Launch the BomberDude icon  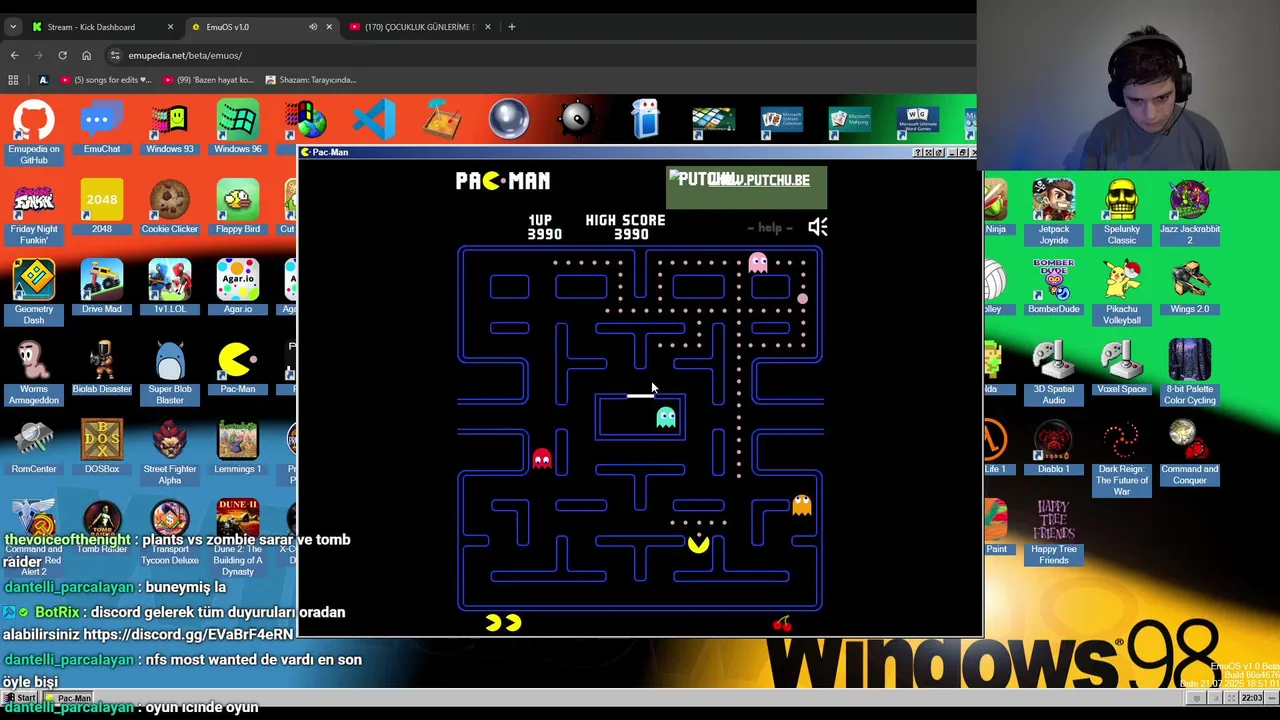(1054, 288)
